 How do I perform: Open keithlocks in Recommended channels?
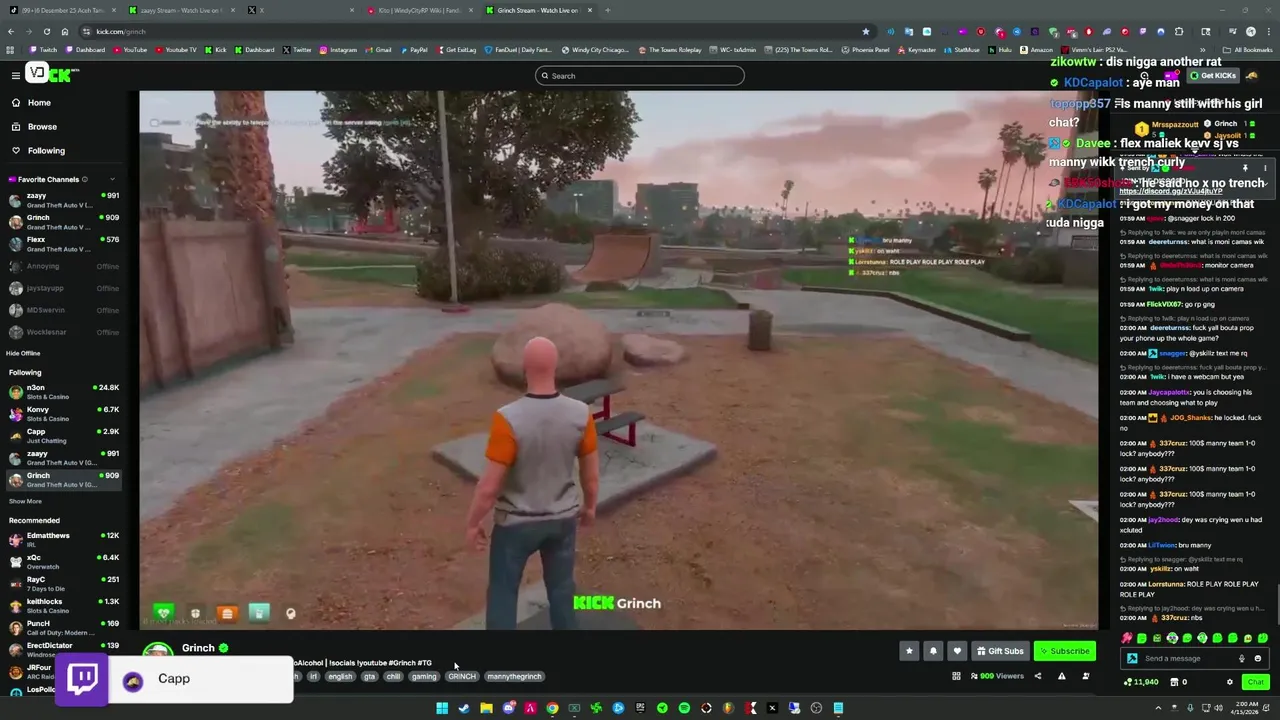click(62, 606)
